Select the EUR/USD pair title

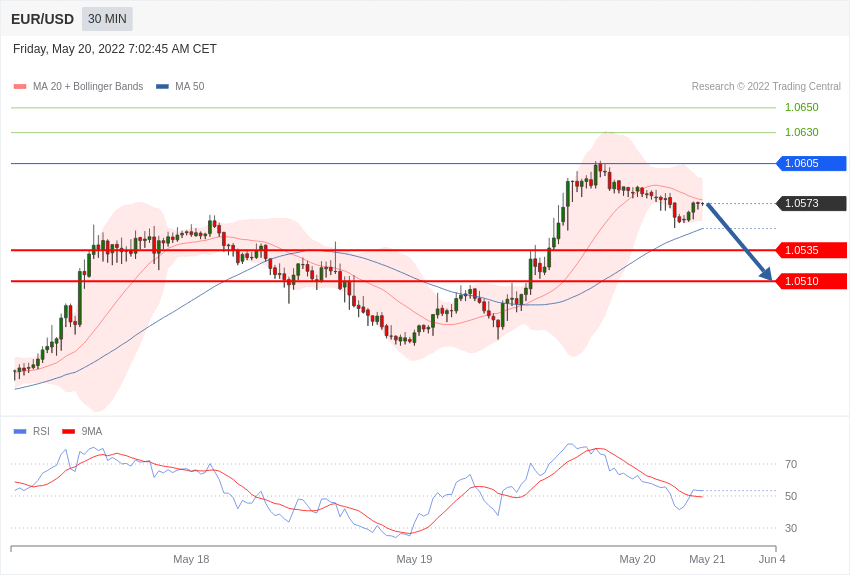tap(42, 20)
